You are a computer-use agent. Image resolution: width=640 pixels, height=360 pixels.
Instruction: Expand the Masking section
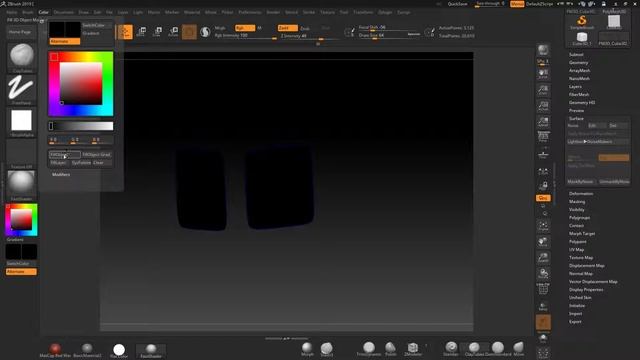577,202
